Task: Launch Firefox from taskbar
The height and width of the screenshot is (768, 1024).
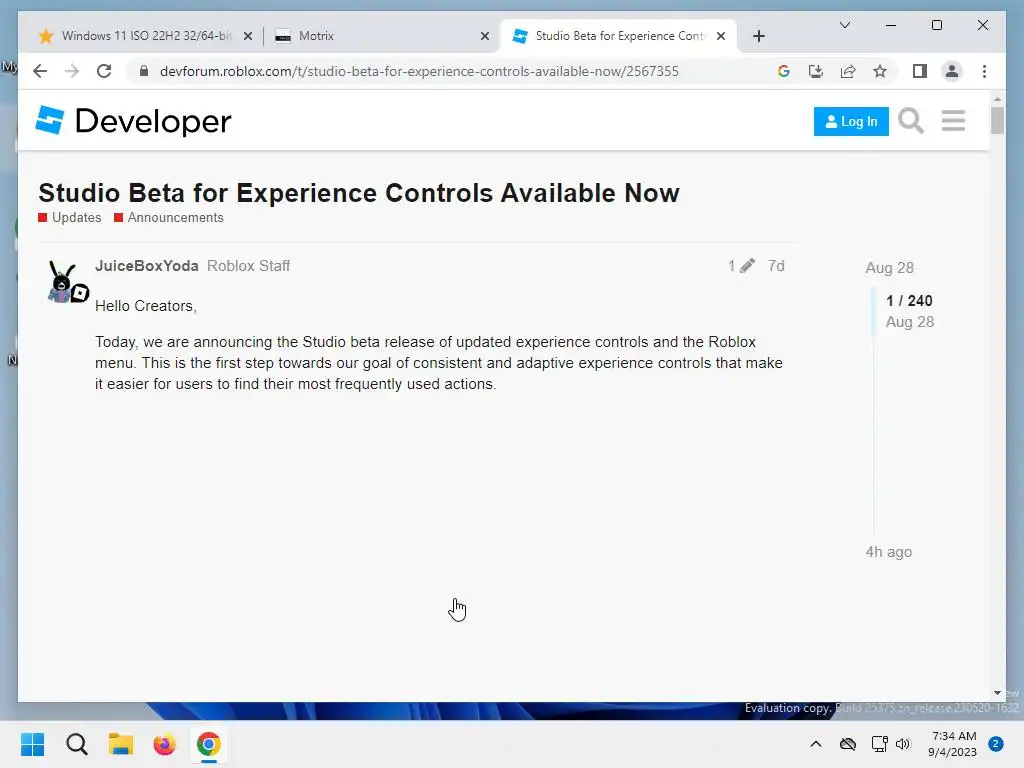Action: click(165, 744)
